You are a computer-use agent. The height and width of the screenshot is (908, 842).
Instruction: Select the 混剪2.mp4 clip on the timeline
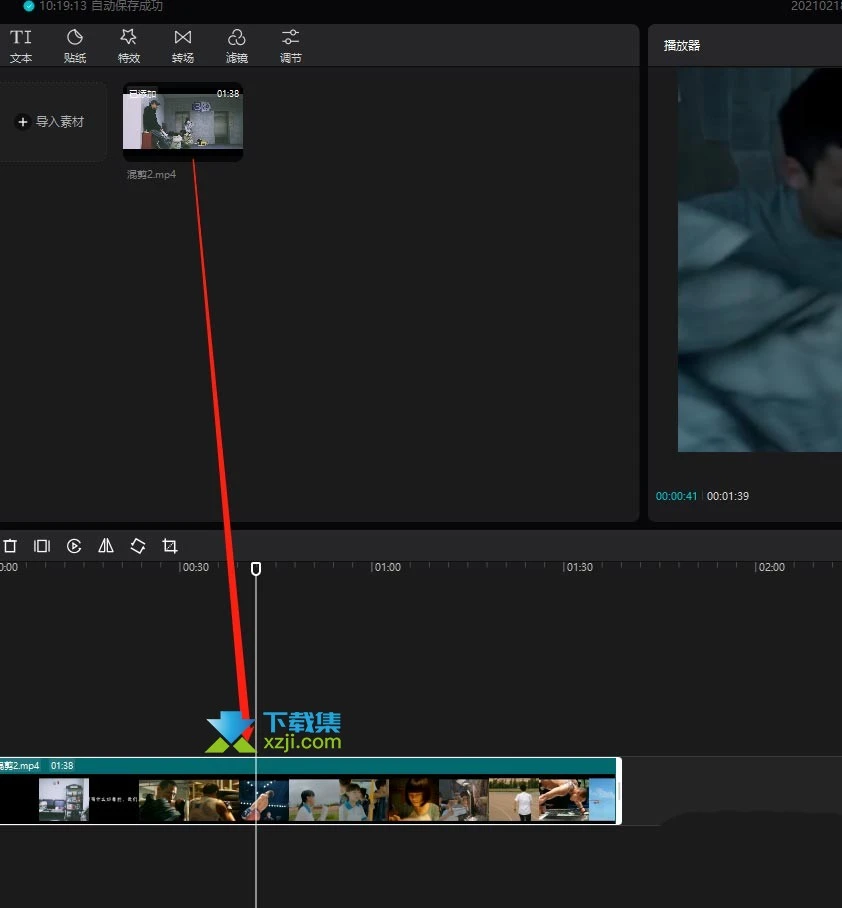click(307, 791)
